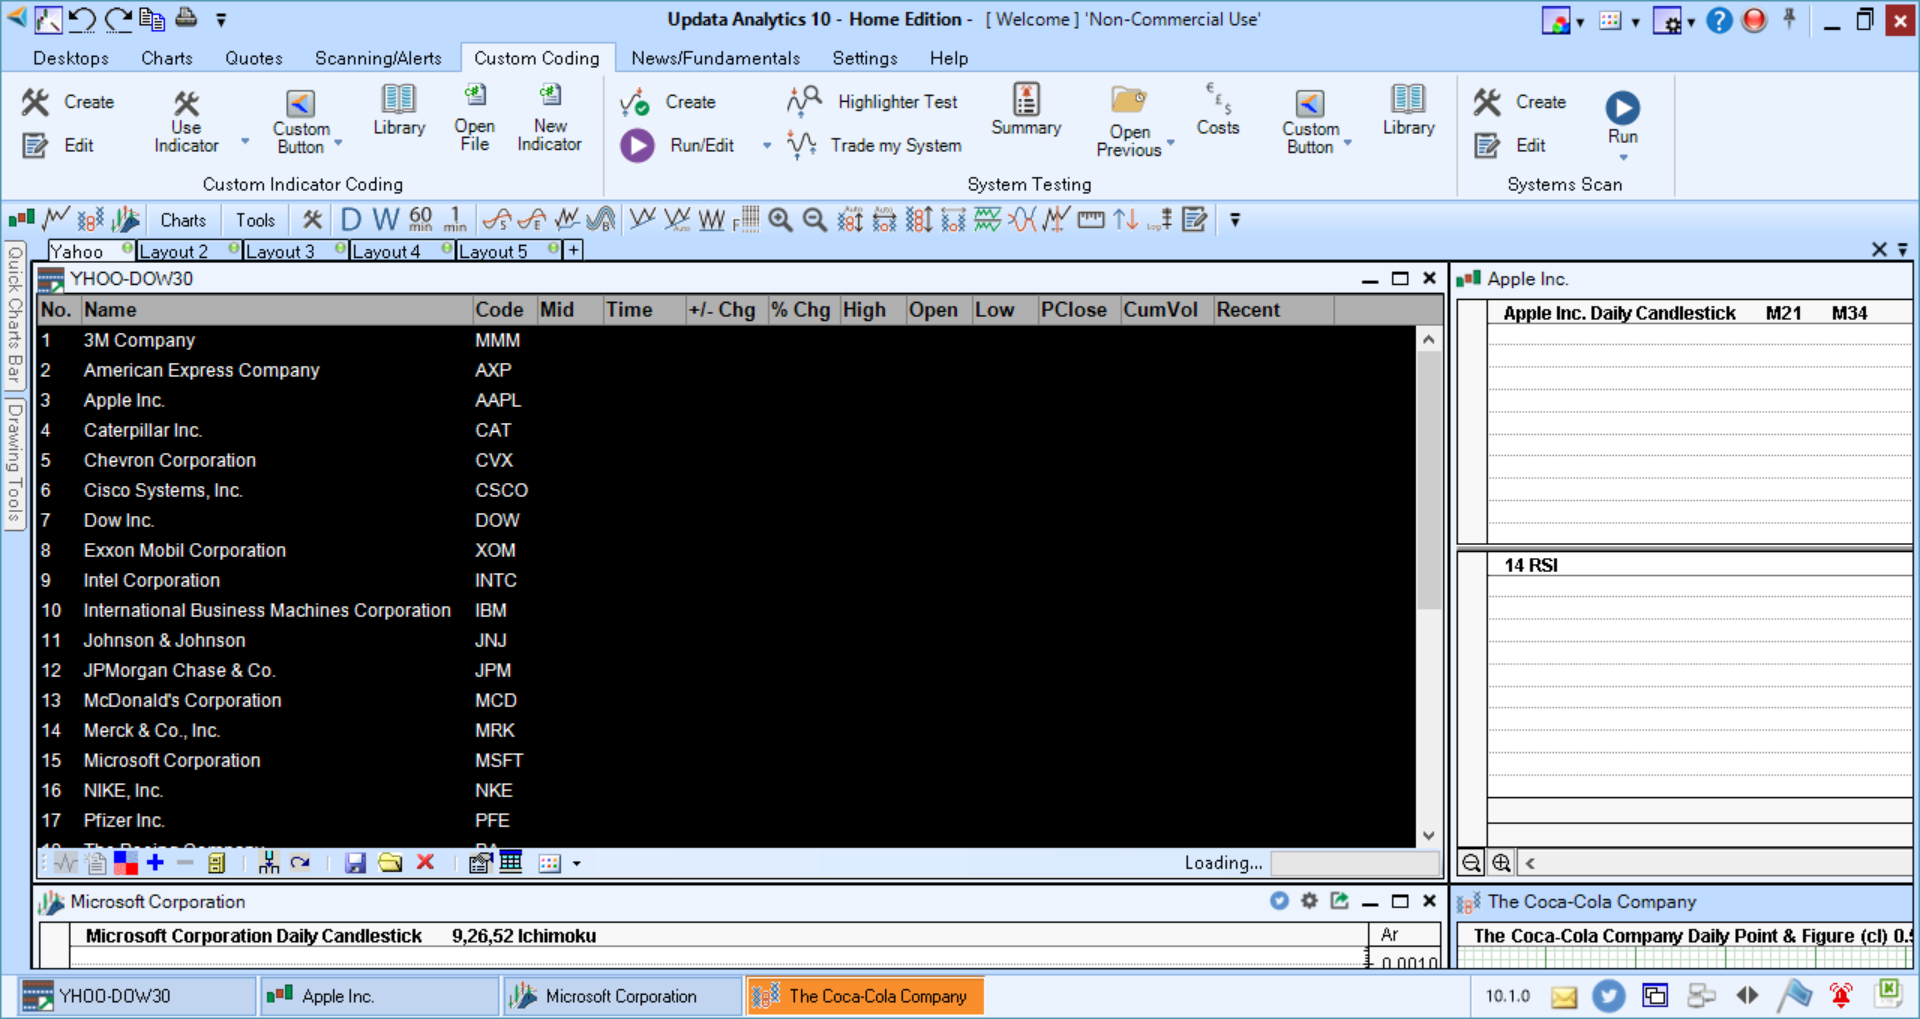This screenshot has height=1019, width=1920.
Task: Click the purple Run/Edit system play icon
Action: coord(637,146)
